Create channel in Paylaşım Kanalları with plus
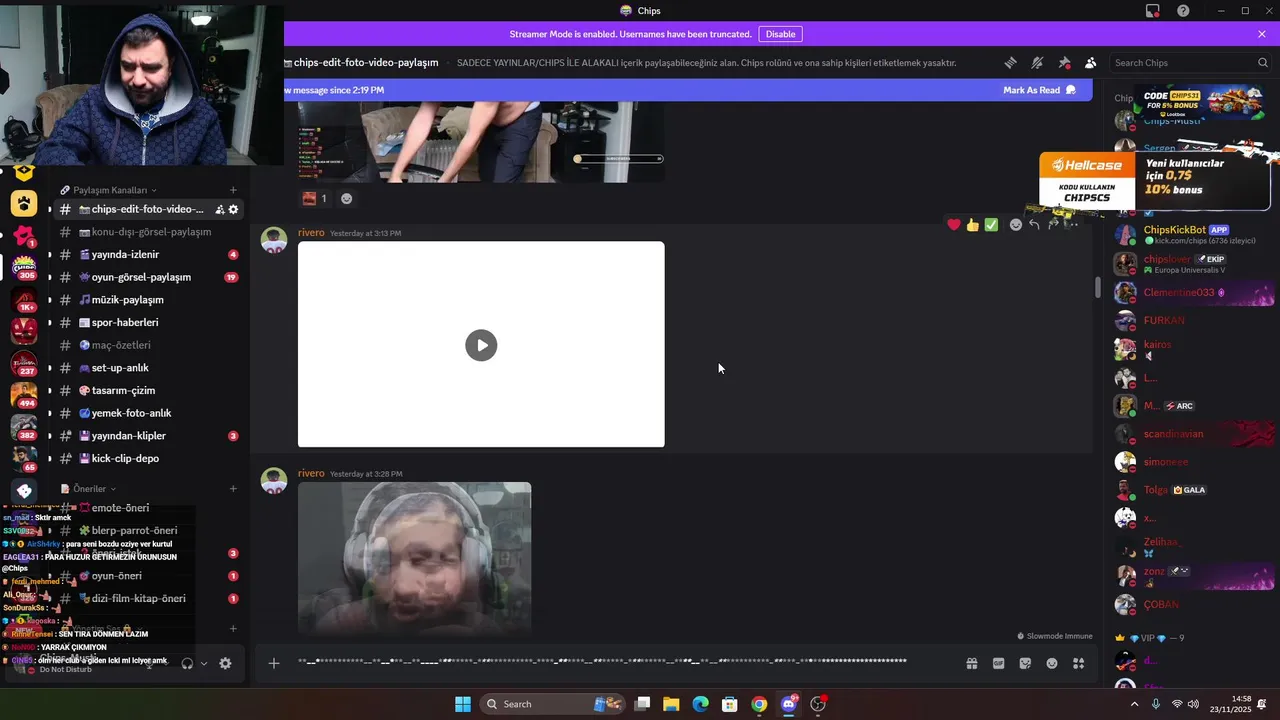This screenshot has width=1280, height=720. [233, 190]
